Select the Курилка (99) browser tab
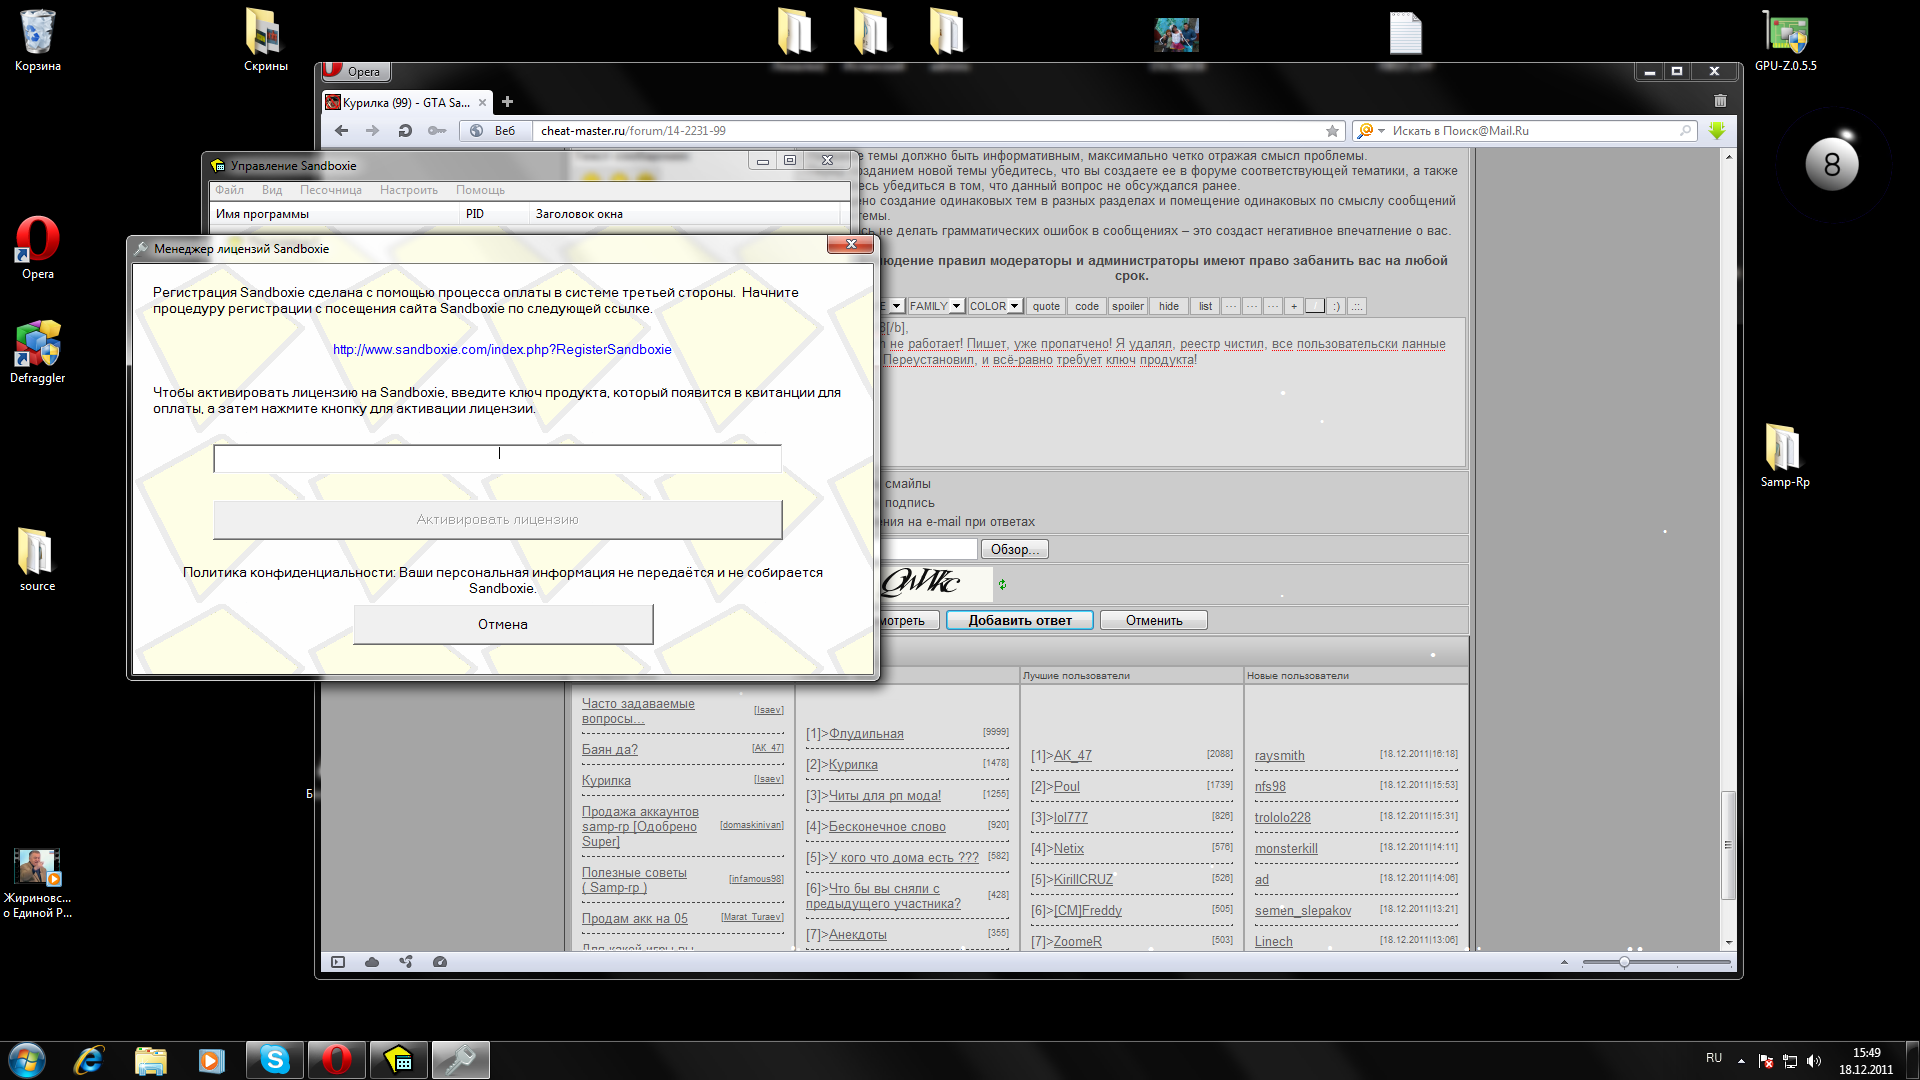1920x1080 pixels. click(406, 102)
